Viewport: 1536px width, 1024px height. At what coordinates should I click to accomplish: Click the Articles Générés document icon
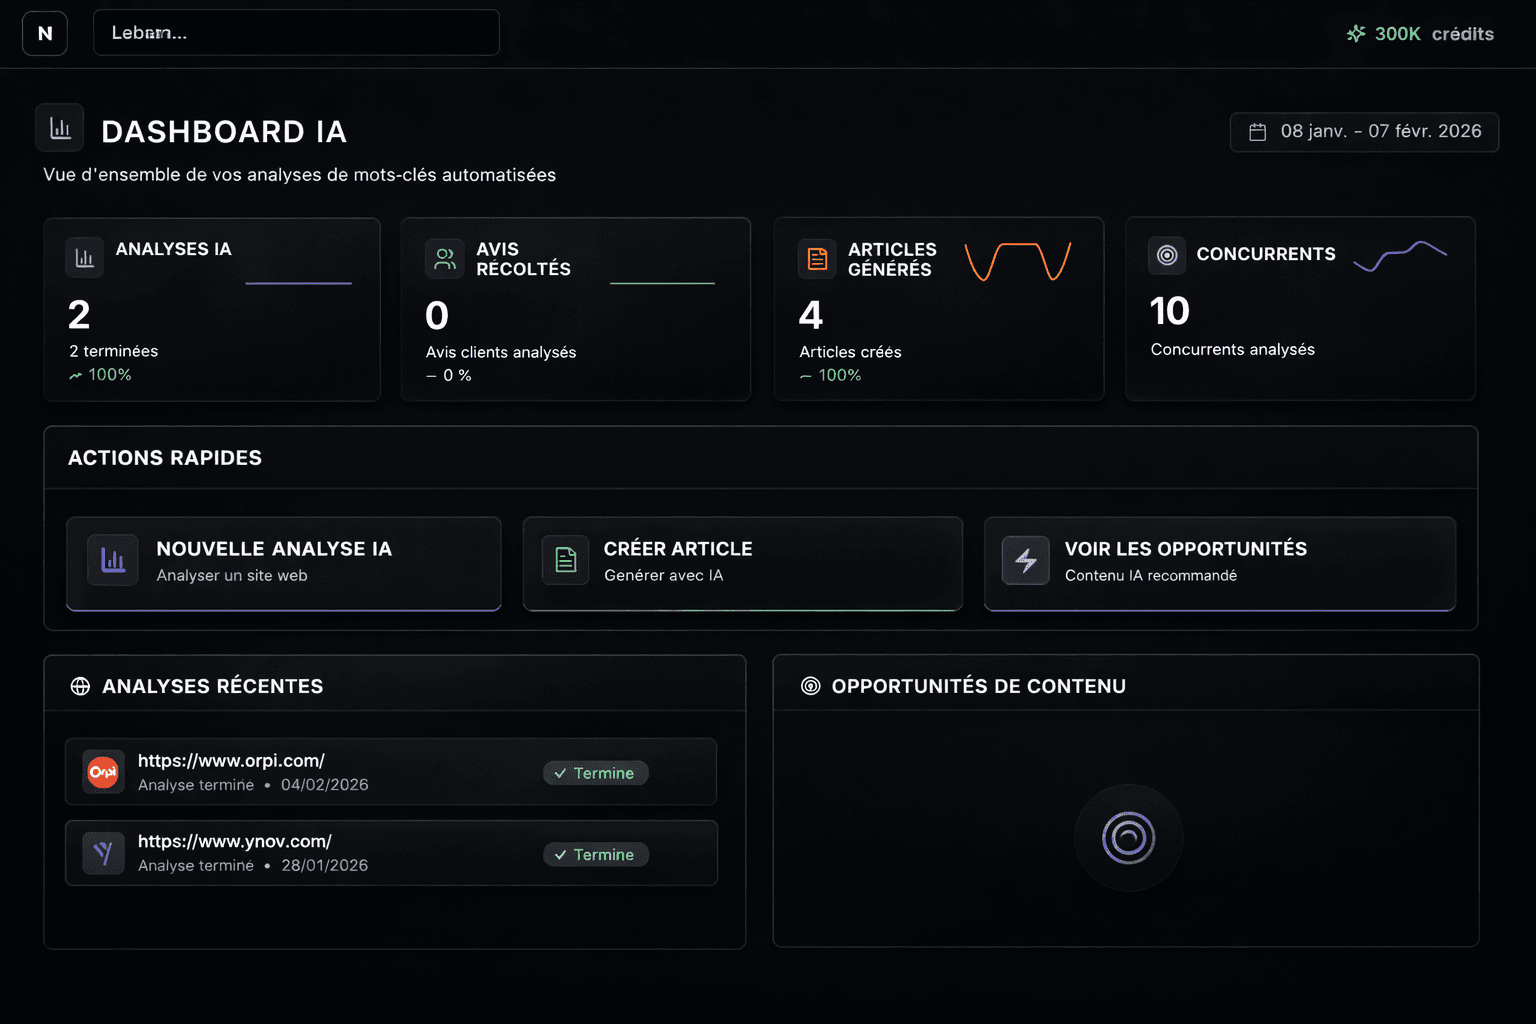click(x=817, y=259)
